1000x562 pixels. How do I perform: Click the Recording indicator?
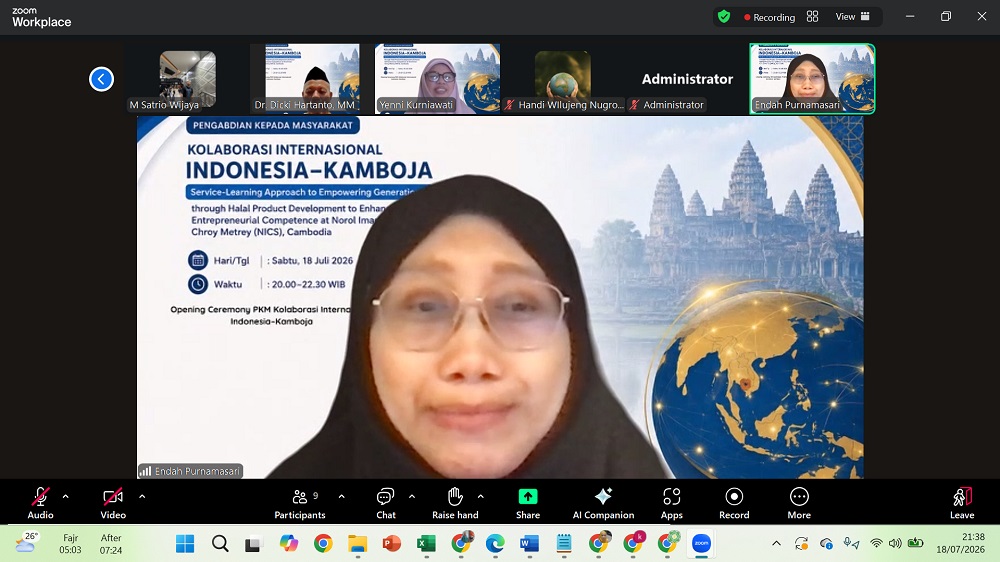pyautogui.click(x=769, y=17)
